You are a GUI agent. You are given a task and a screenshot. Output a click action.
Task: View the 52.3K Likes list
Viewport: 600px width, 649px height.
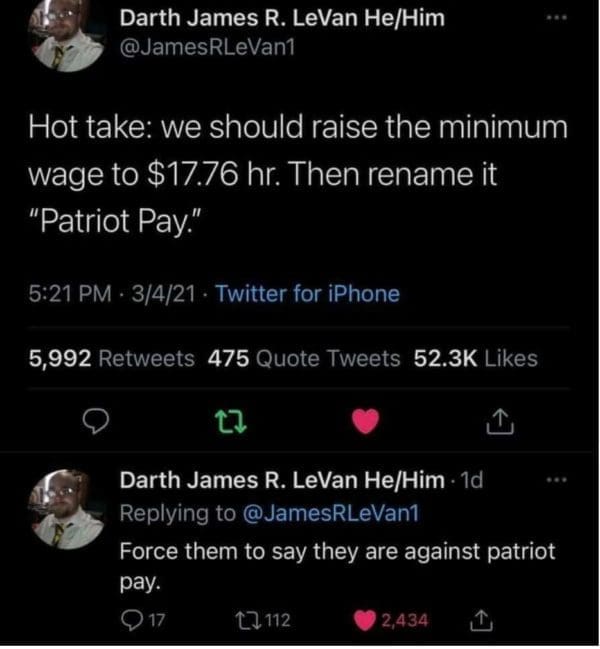coord(476,358)
